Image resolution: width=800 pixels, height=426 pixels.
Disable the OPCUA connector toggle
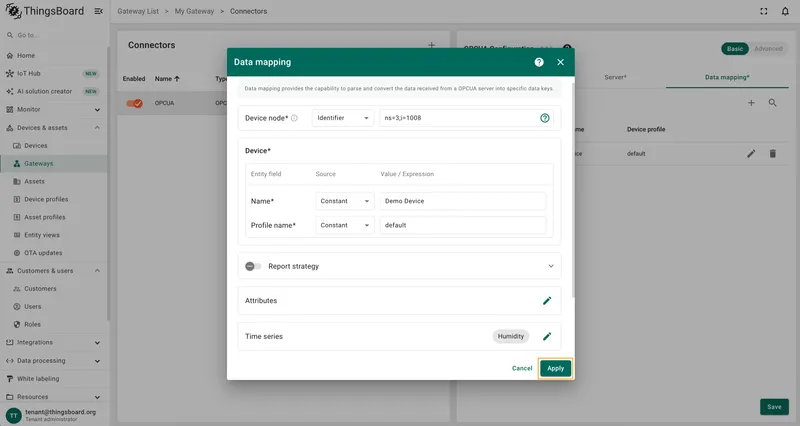135,103
